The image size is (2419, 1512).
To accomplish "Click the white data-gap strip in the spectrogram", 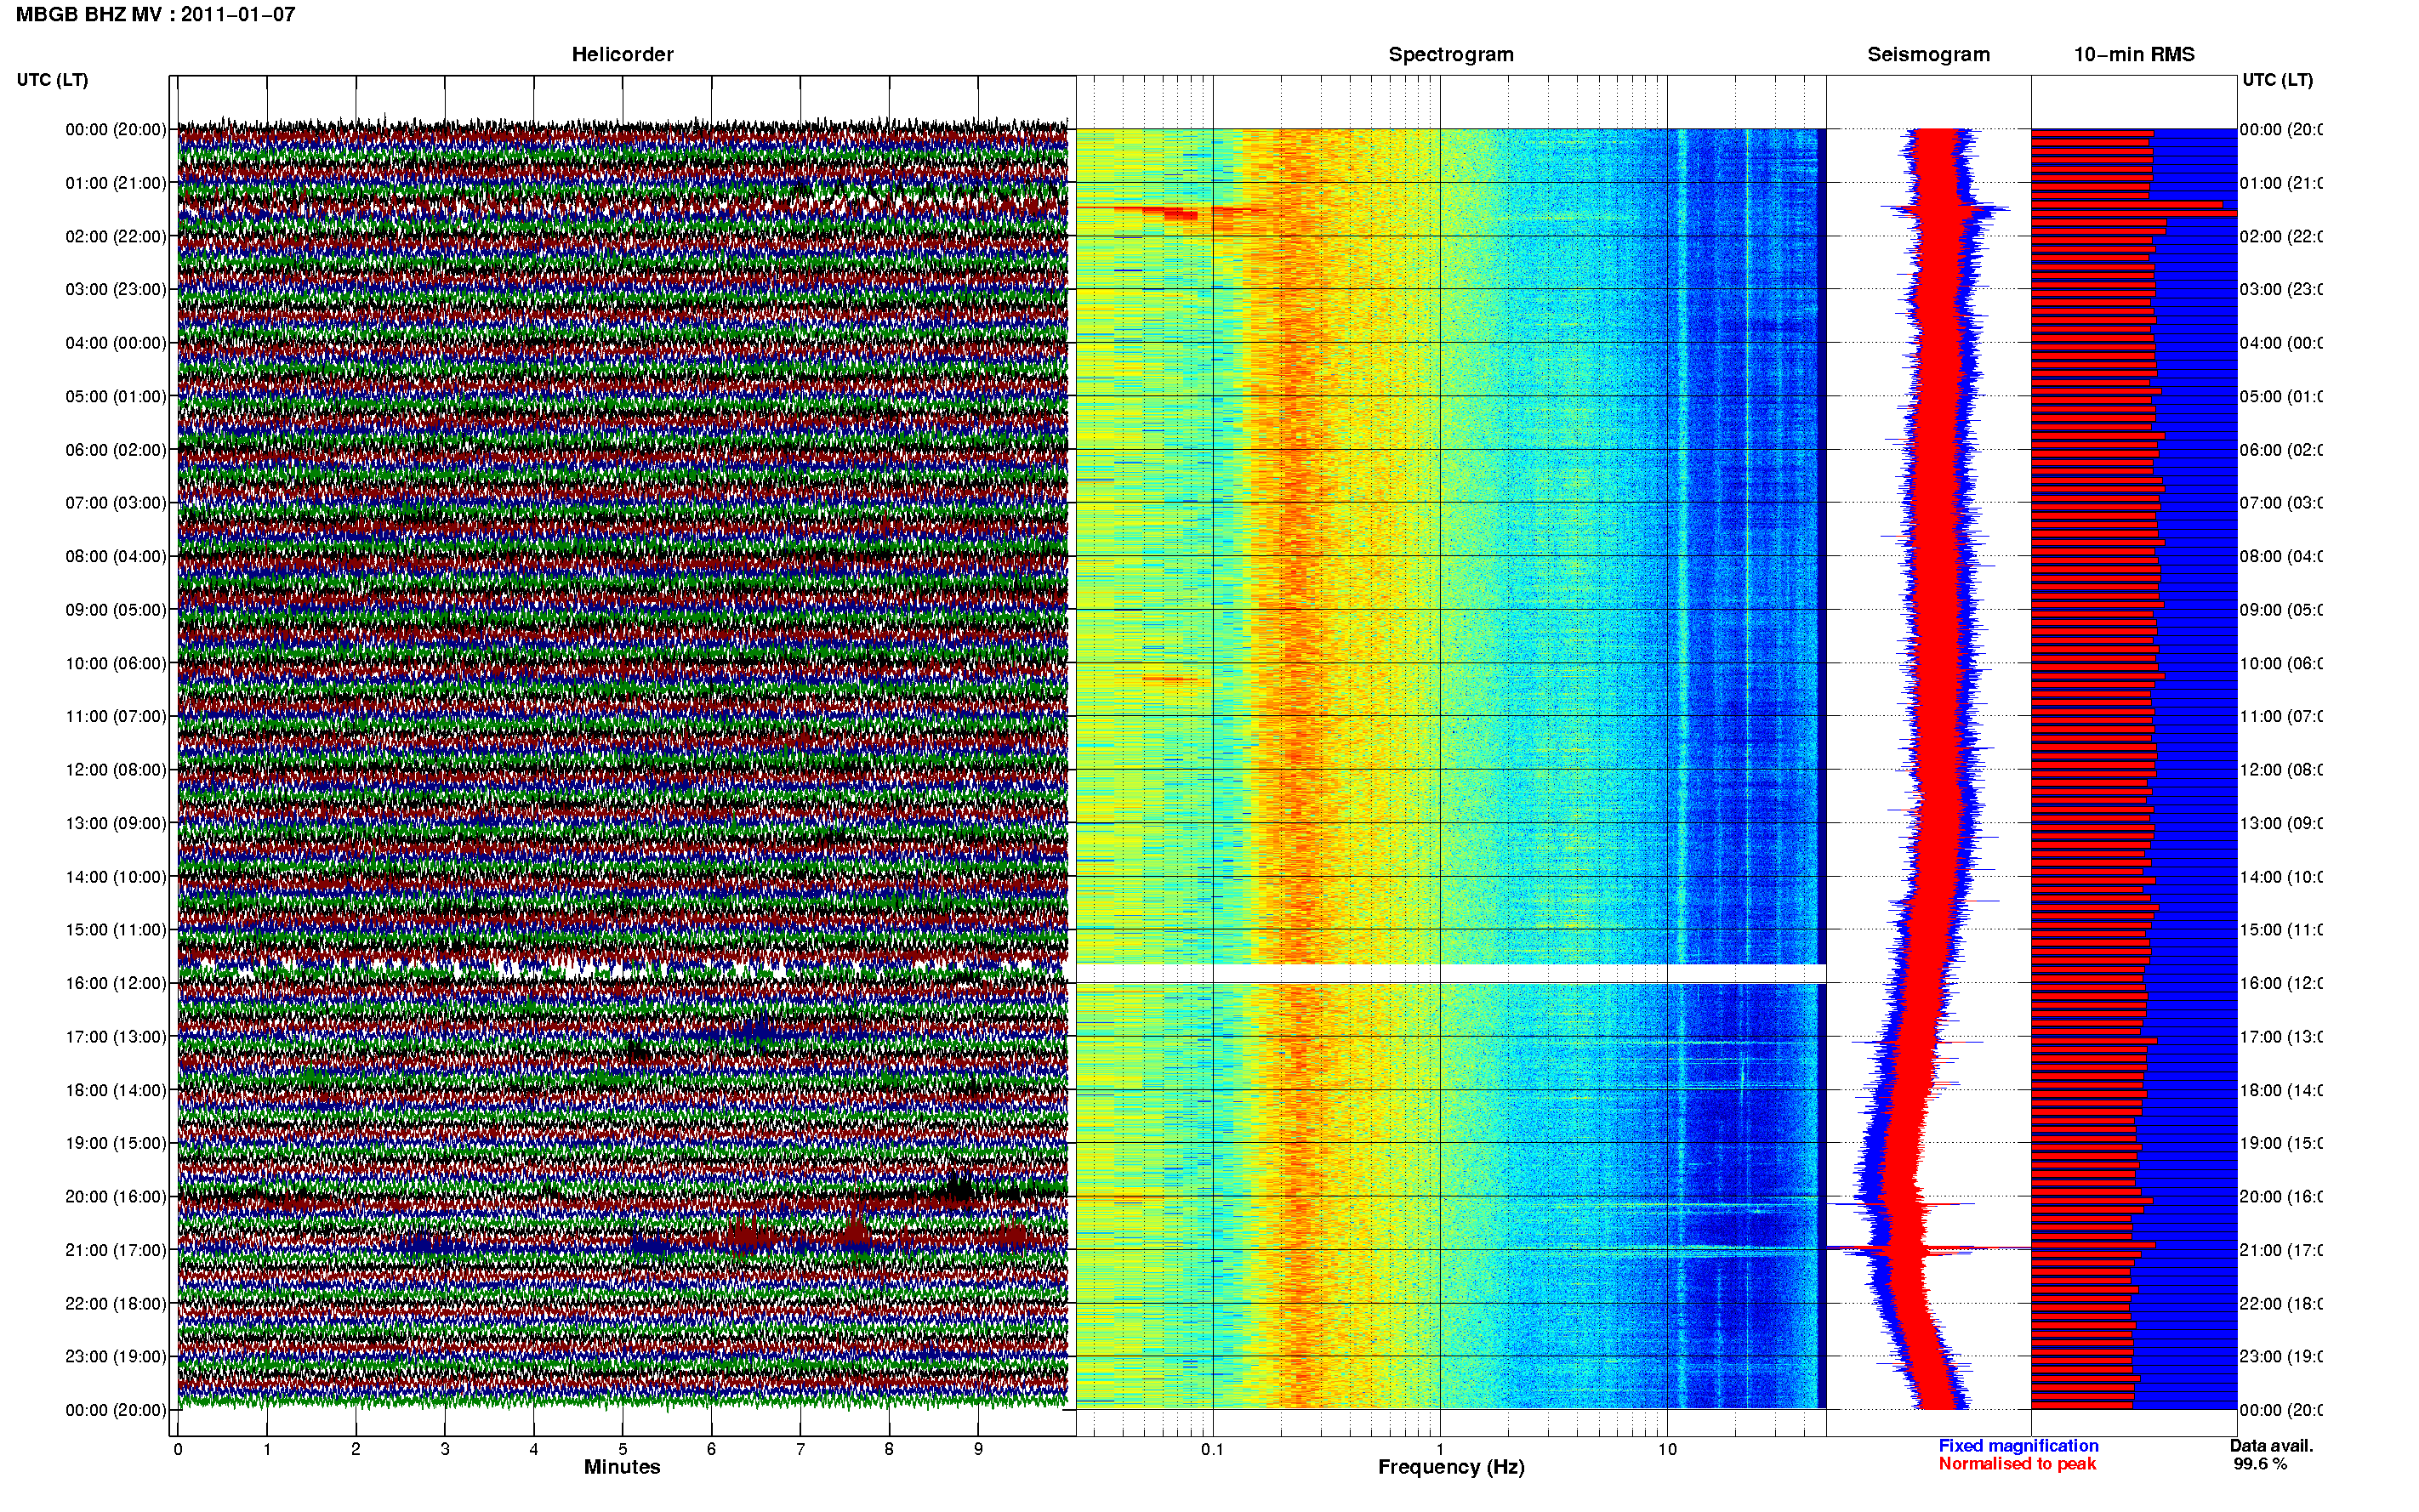I will pyautogui.click(x=1451, y=973).
